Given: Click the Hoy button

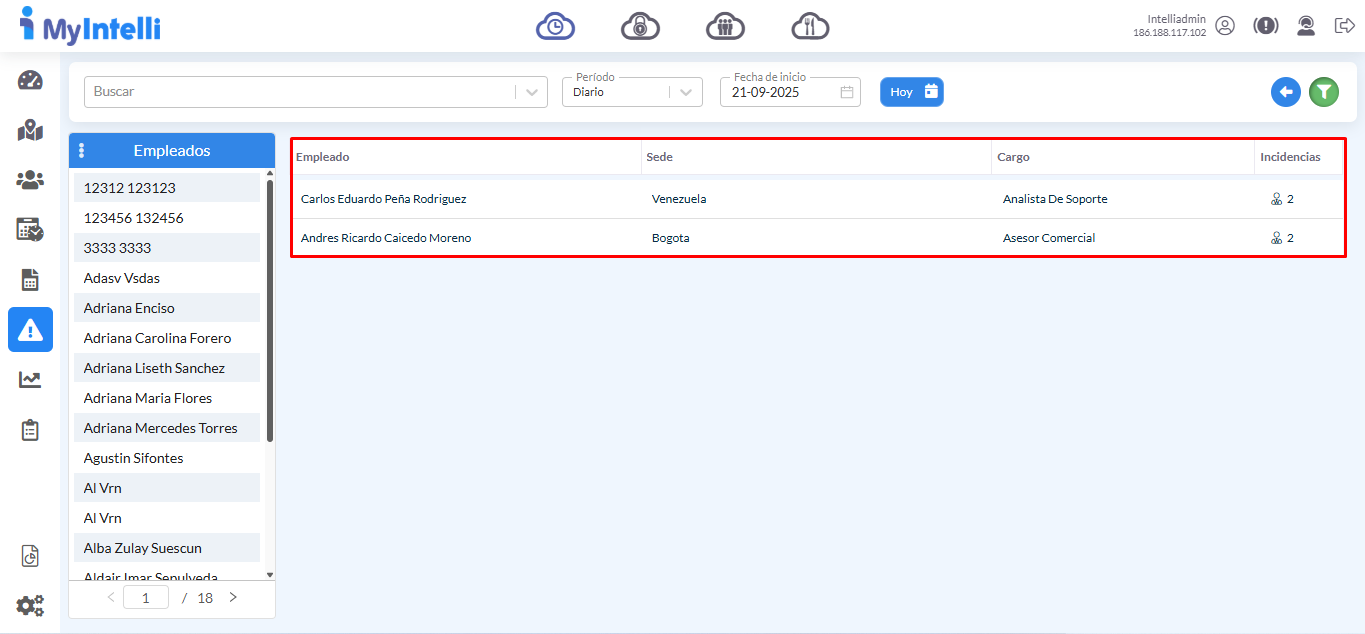Looking at the screenshot, I should point(911,92).
